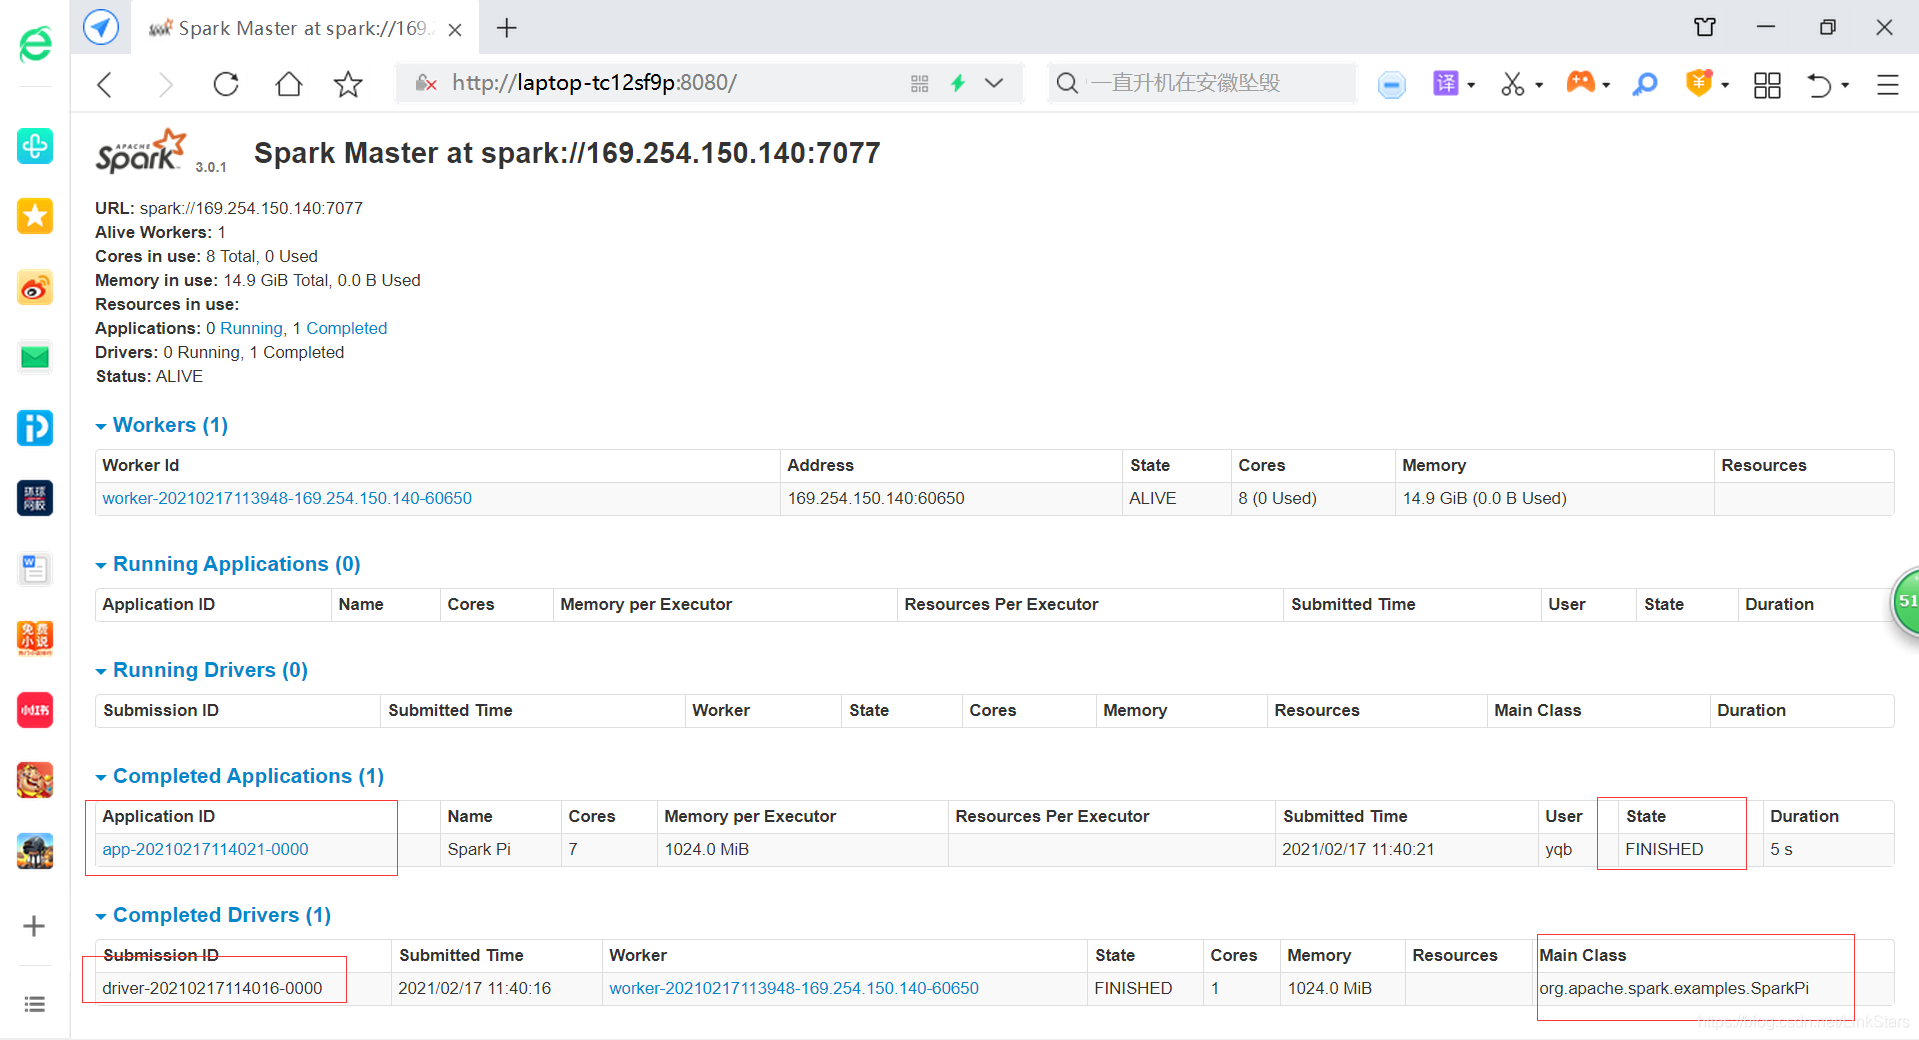Screen dimensions: 1919x1040
Task: Click the undo closed tab arrow icon
Action: (x=1819, y=85)
